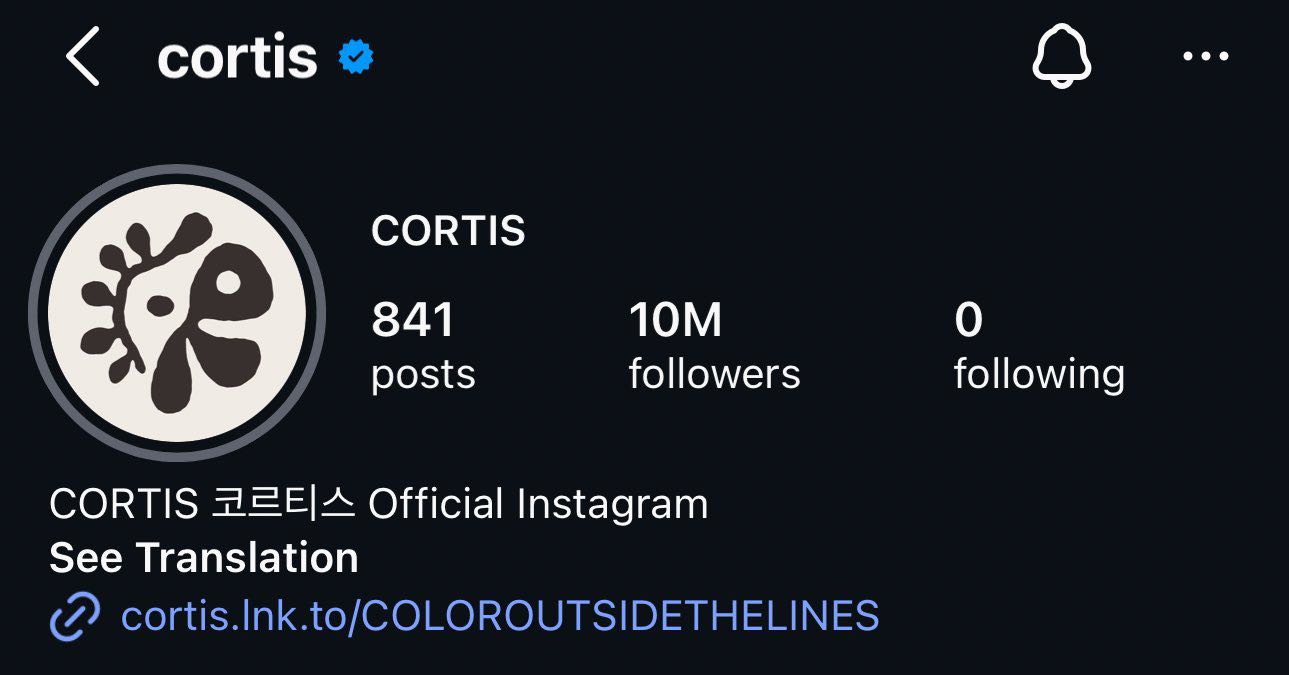Click the number 841 above posts
Image resolution: width=1289 pixels, height=675 pixels.
click(x=413, y=321)
